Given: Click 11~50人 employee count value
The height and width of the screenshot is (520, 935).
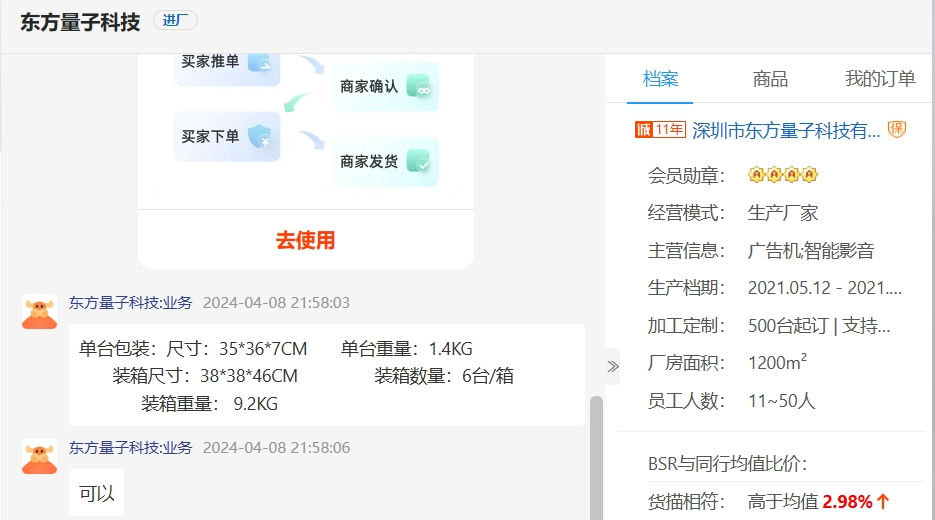Looking at the screenshot, I should 782,401.
